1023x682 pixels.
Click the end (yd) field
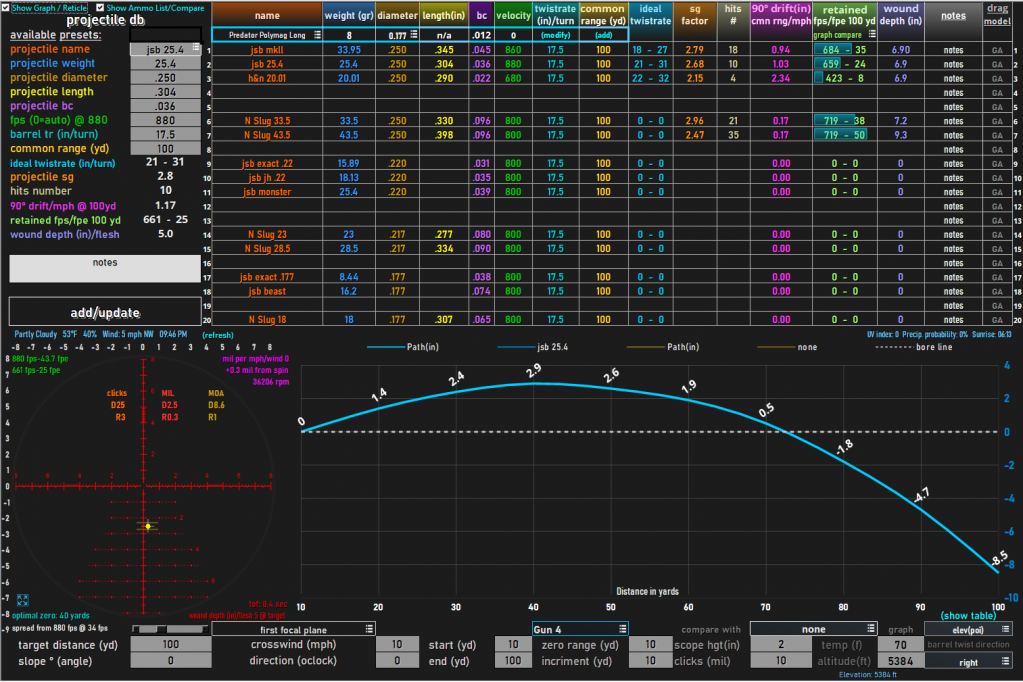[x=513, y=660]
